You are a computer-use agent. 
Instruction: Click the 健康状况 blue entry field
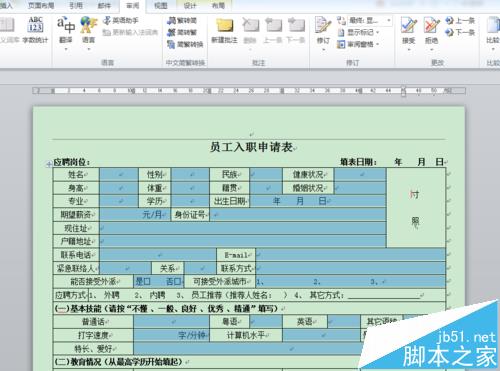tap(360, 174)
